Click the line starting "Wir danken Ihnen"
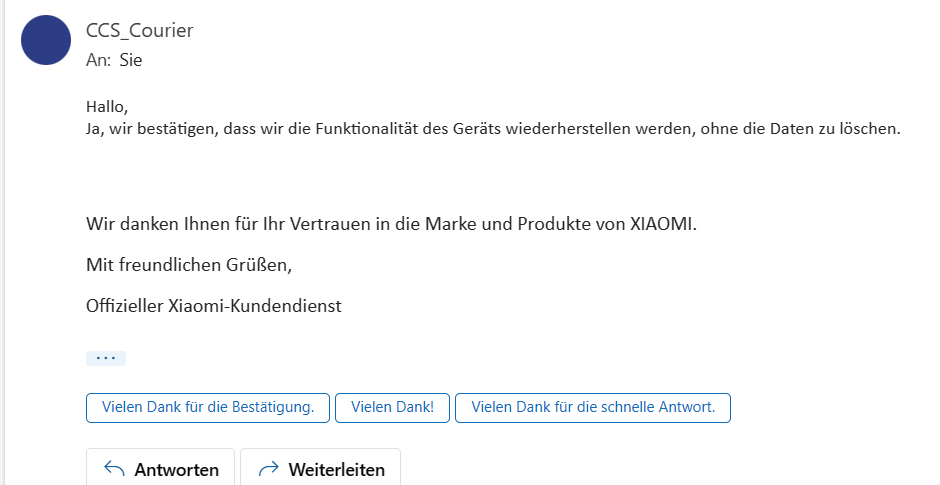The width and height of the screenshot is (940, 485). [391, 223]
